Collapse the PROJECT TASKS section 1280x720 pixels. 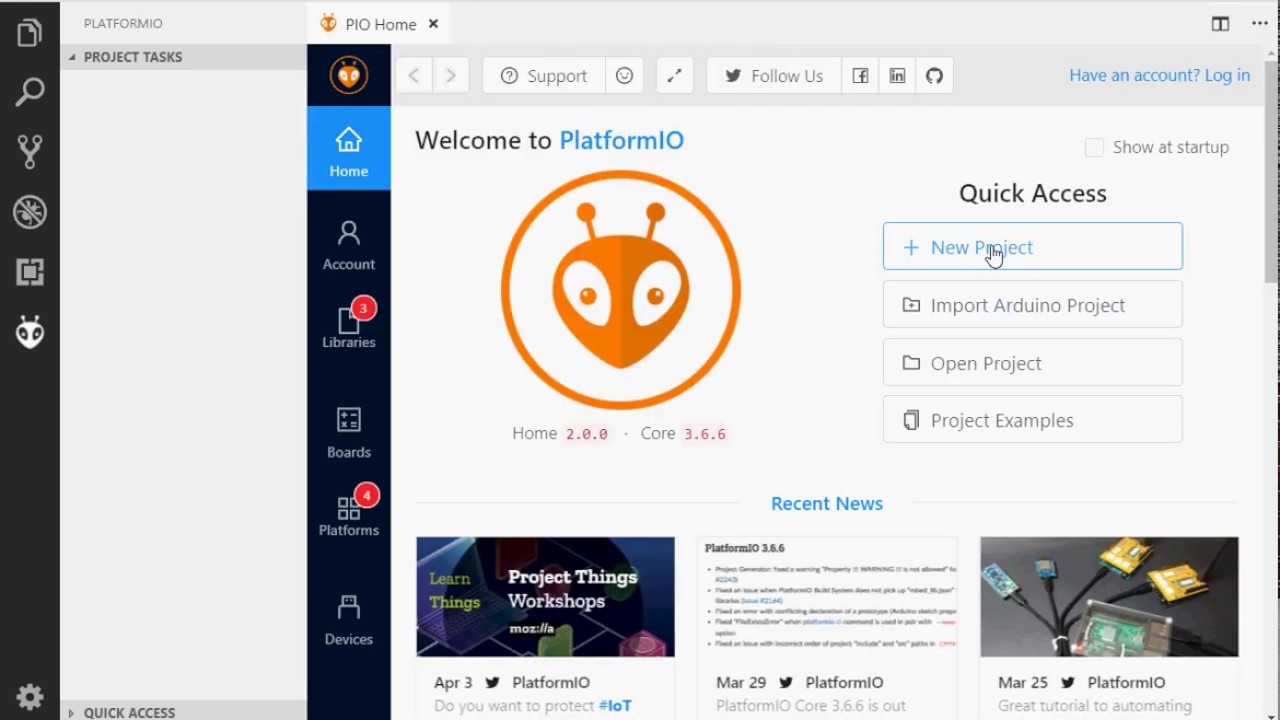coord(183,57)
